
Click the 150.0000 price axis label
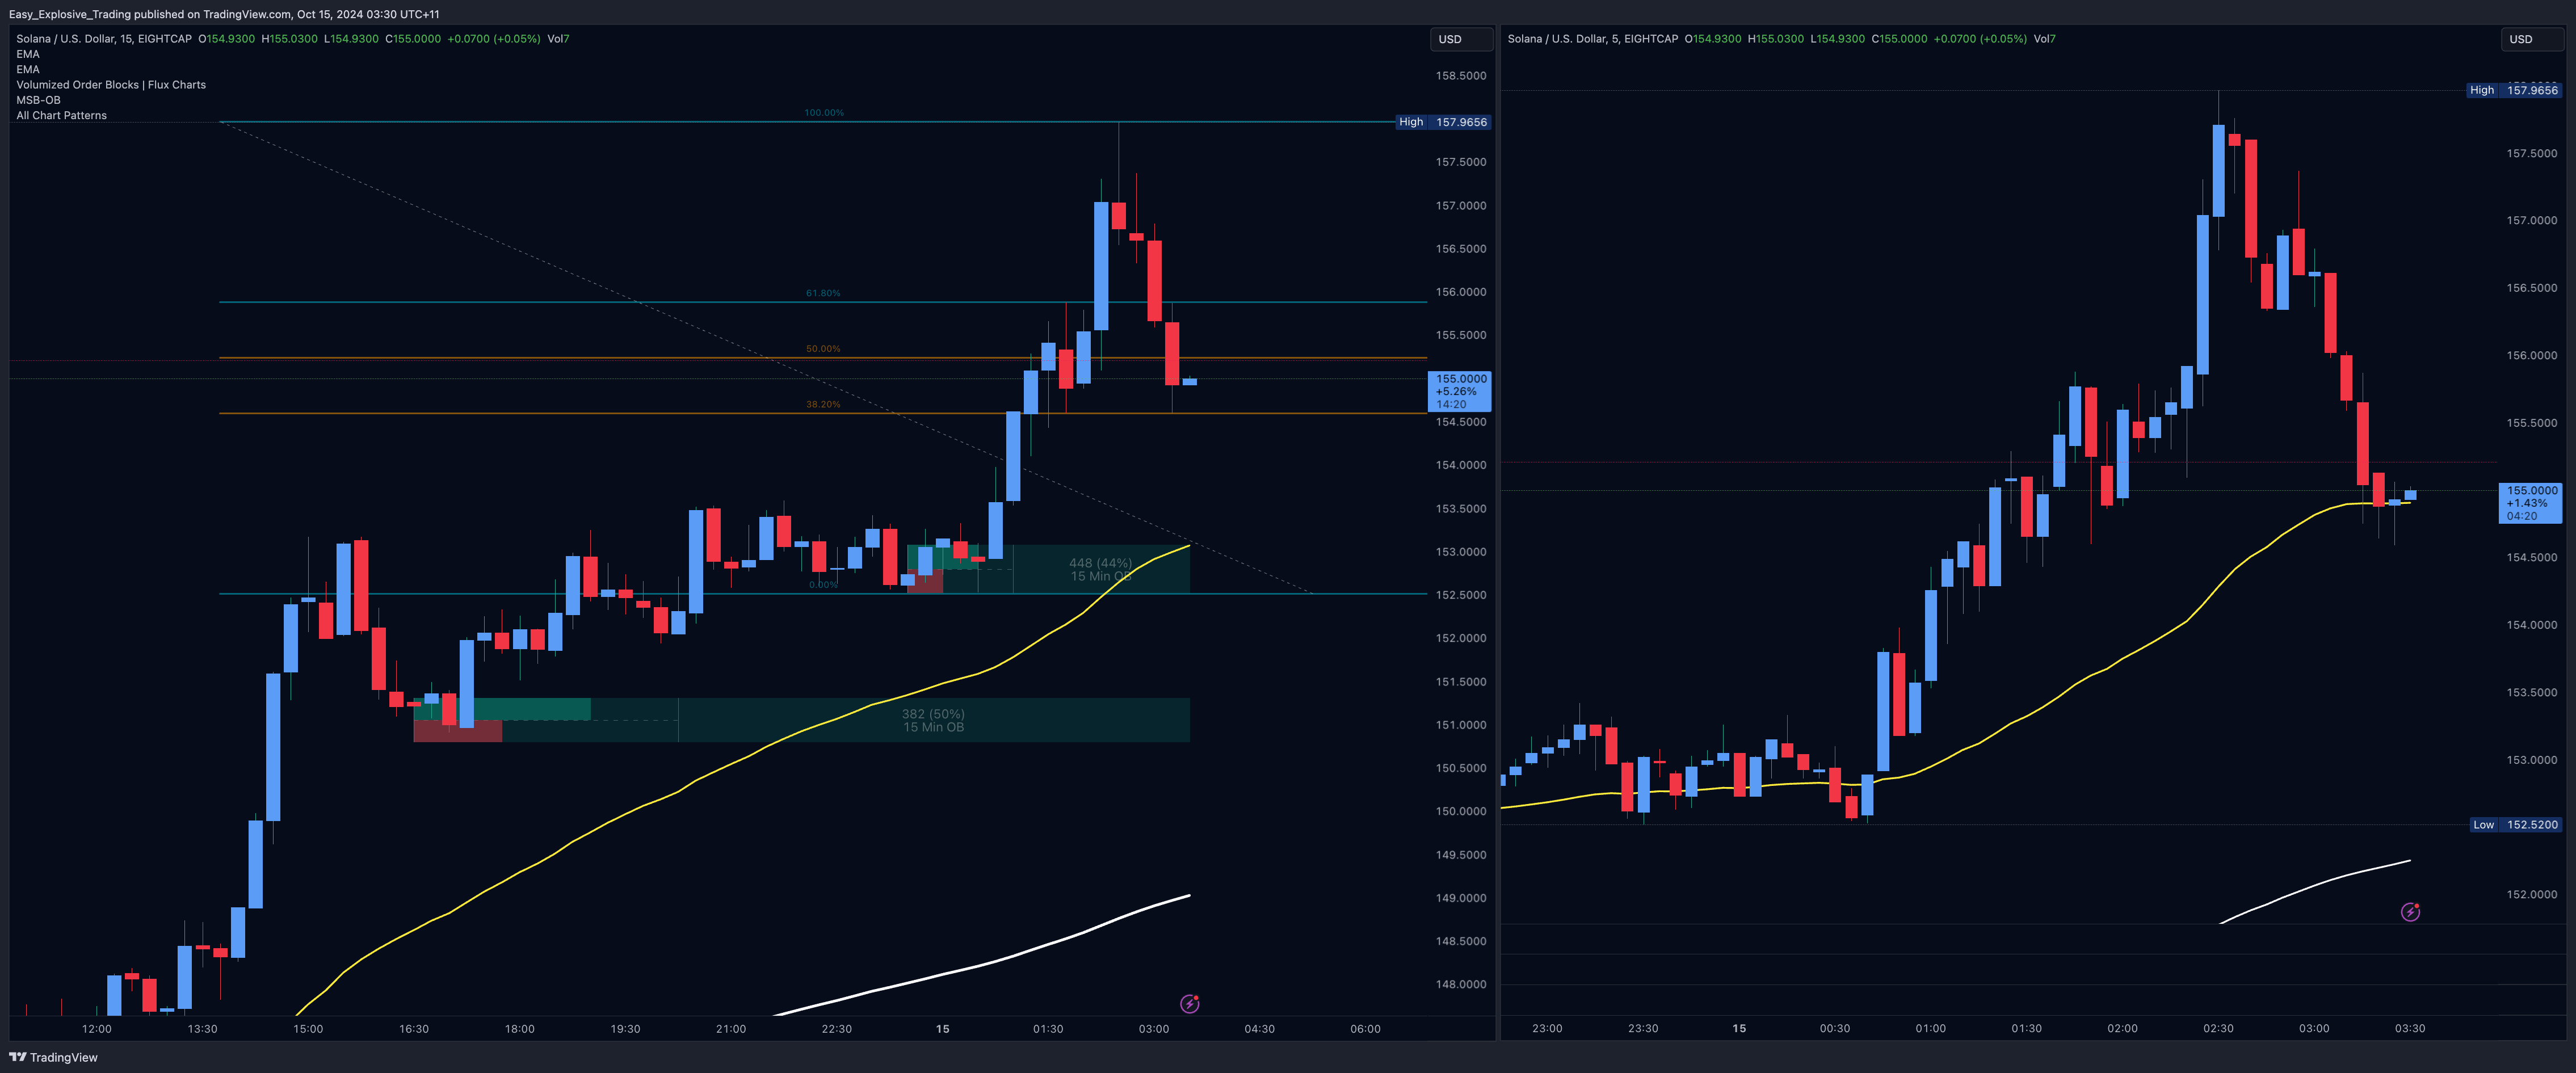click(x=1461, y=812)
